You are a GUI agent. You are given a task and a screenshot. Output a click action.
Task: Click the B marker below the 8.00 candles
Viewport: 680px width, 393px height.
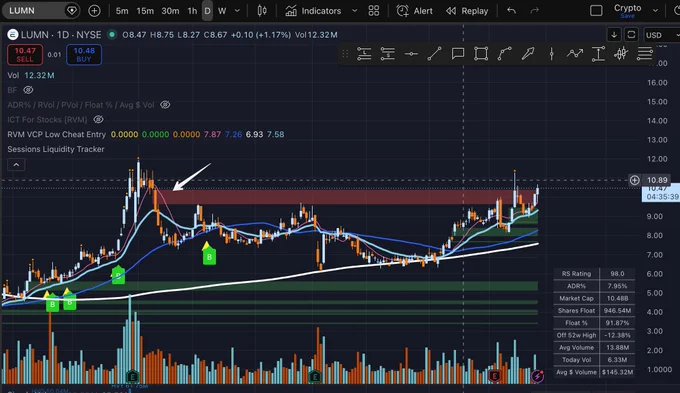click(x=209, y=257)
